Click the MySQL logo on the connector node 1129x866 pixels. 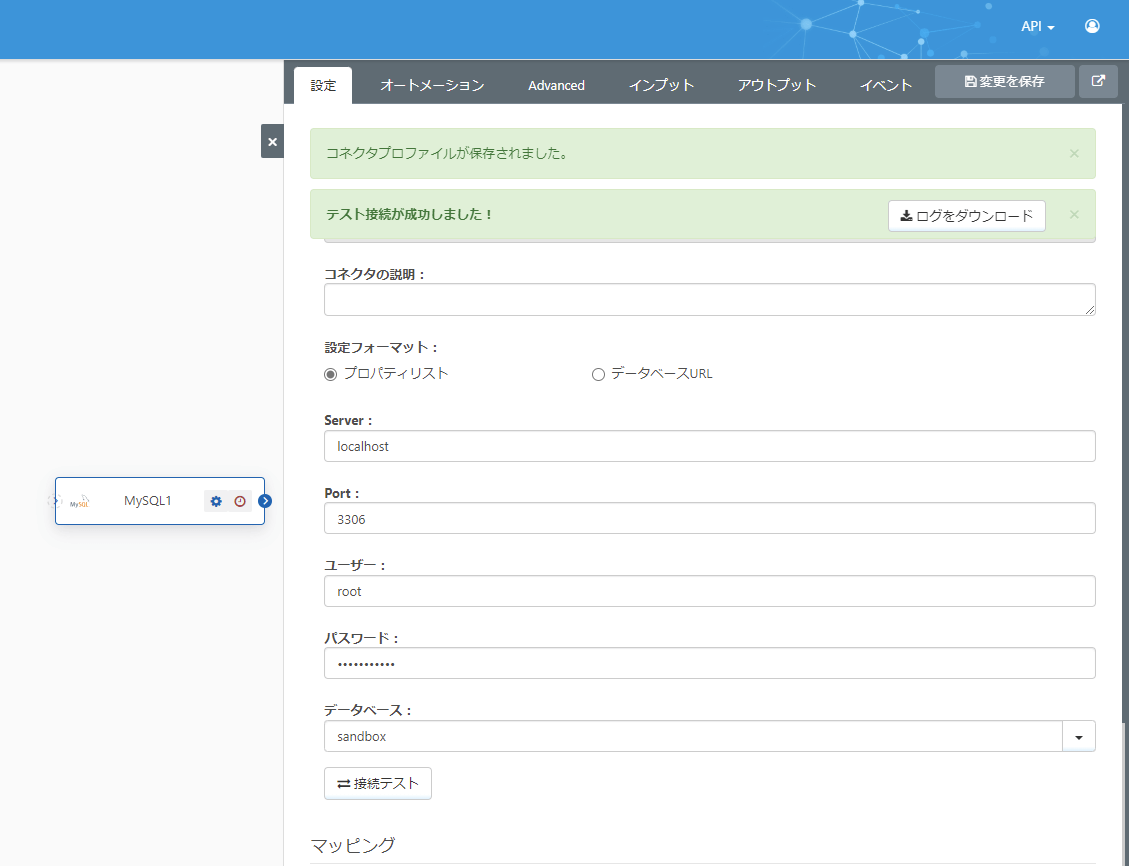[80, 502]
